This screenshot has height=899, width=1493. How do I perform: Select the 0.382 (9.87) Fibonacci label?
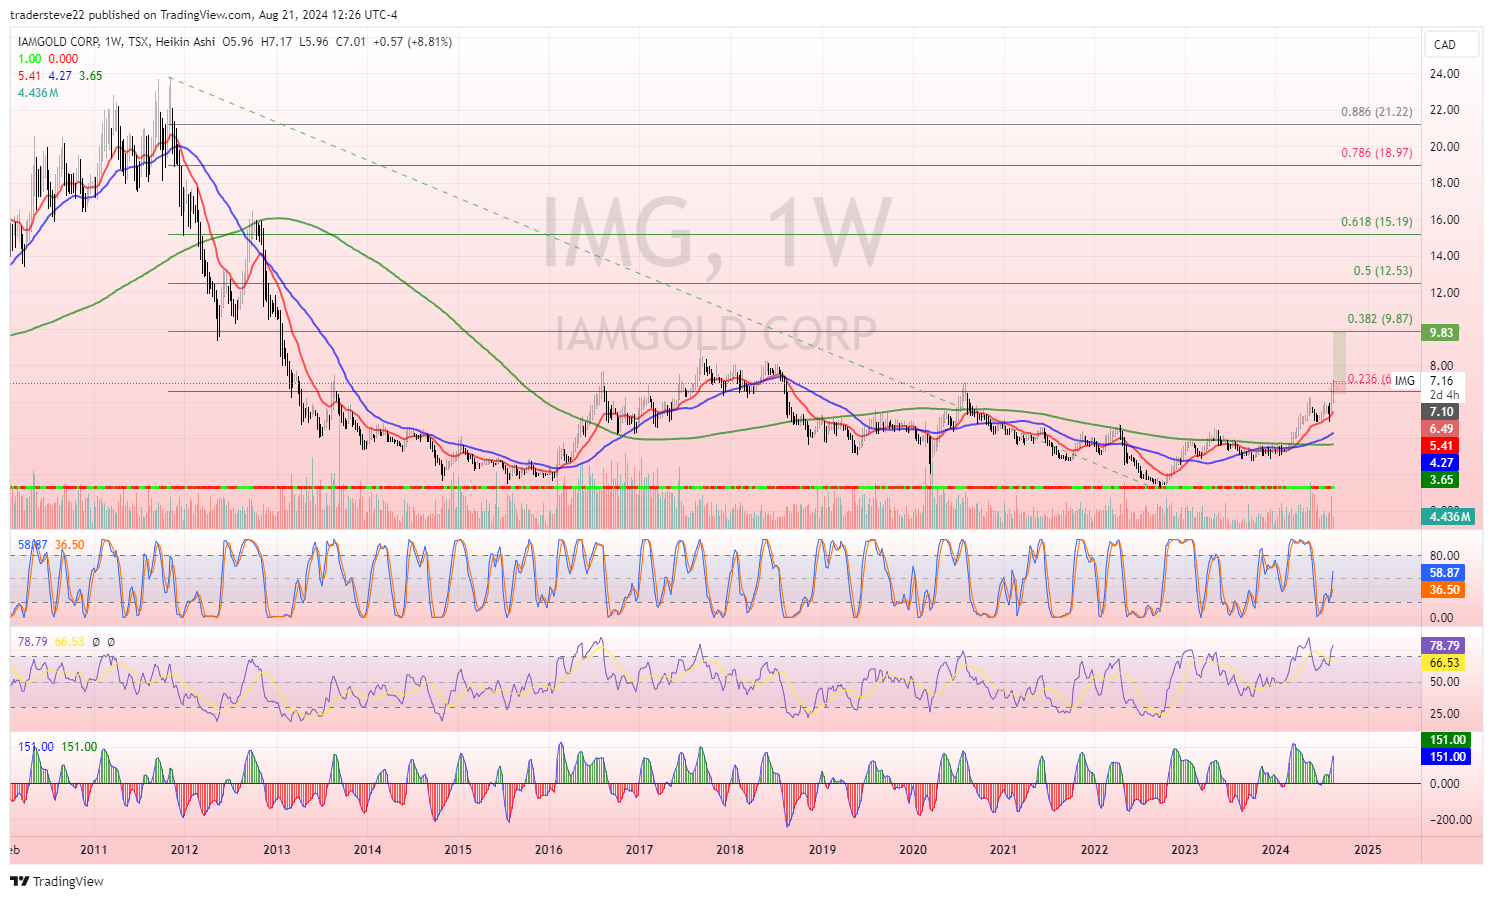pos(1380,319)
